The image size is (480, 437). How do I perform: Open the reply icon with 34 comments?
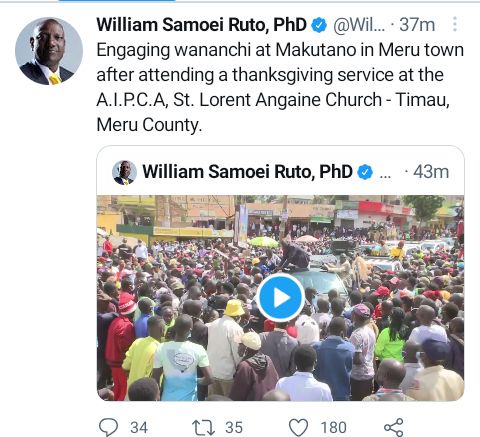click(109, 427)
